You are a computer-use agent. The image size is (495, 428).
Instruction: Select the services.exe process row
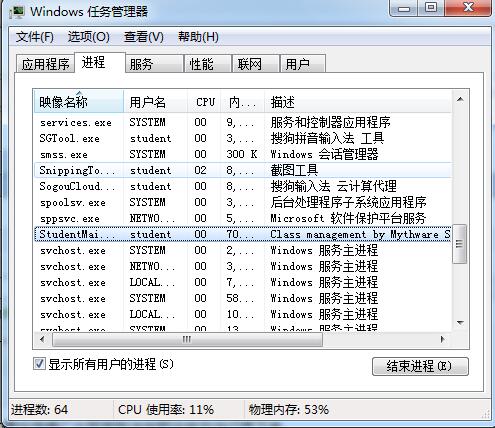coord(243,122)
